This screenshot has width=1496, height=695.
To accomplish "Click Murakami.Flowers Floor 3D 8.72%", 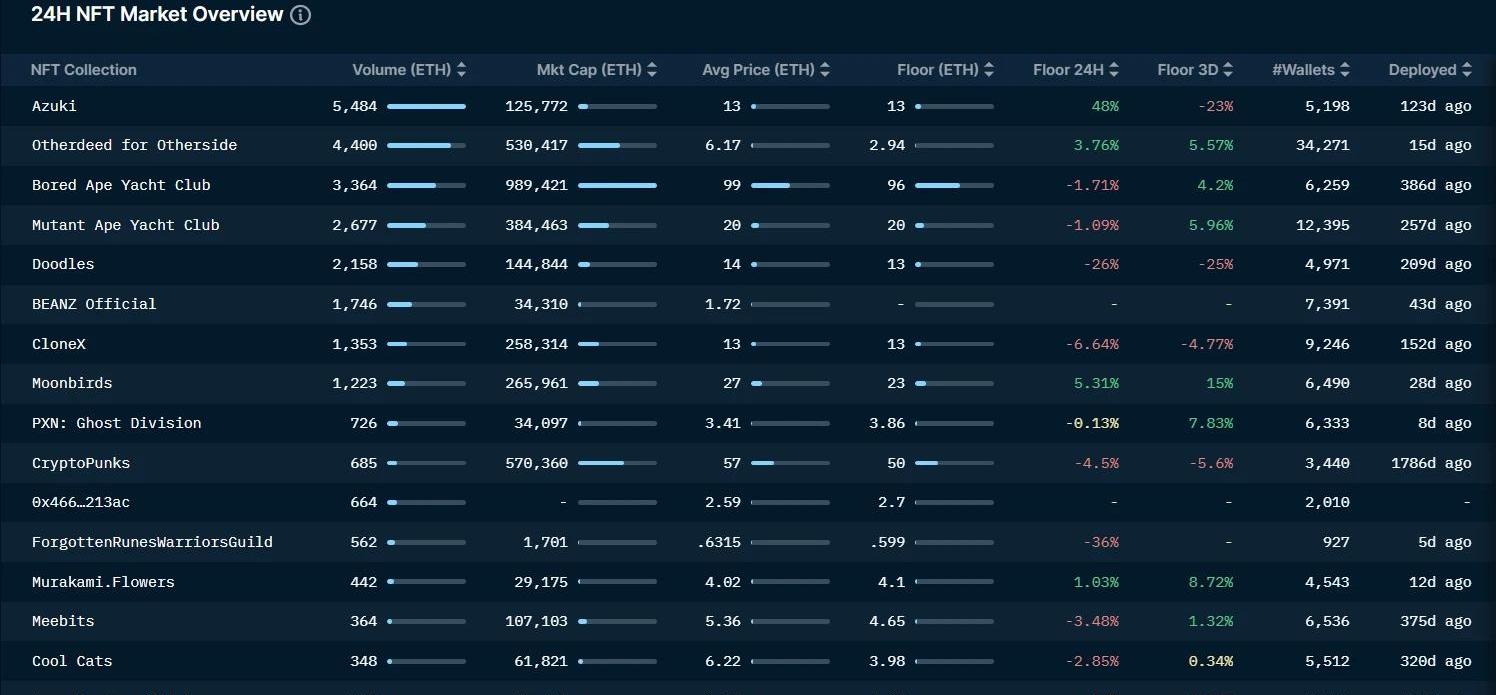I will [1210, 582].
